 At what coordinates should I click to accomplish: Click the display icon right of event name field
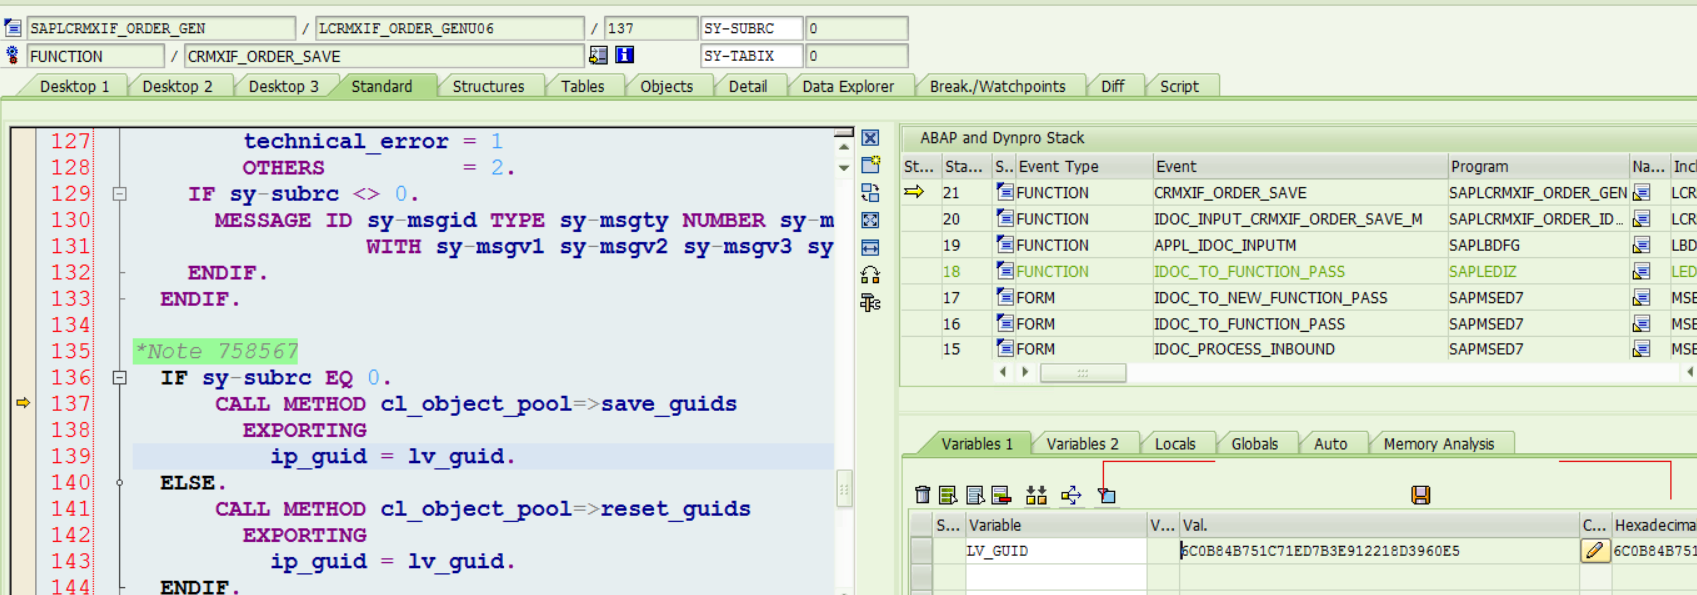[x=598, y=55]
